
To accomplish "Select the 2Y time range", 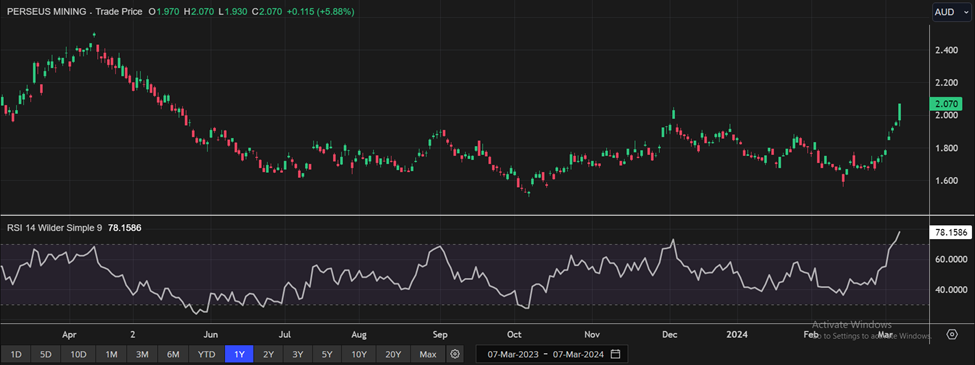I will 269,354.
